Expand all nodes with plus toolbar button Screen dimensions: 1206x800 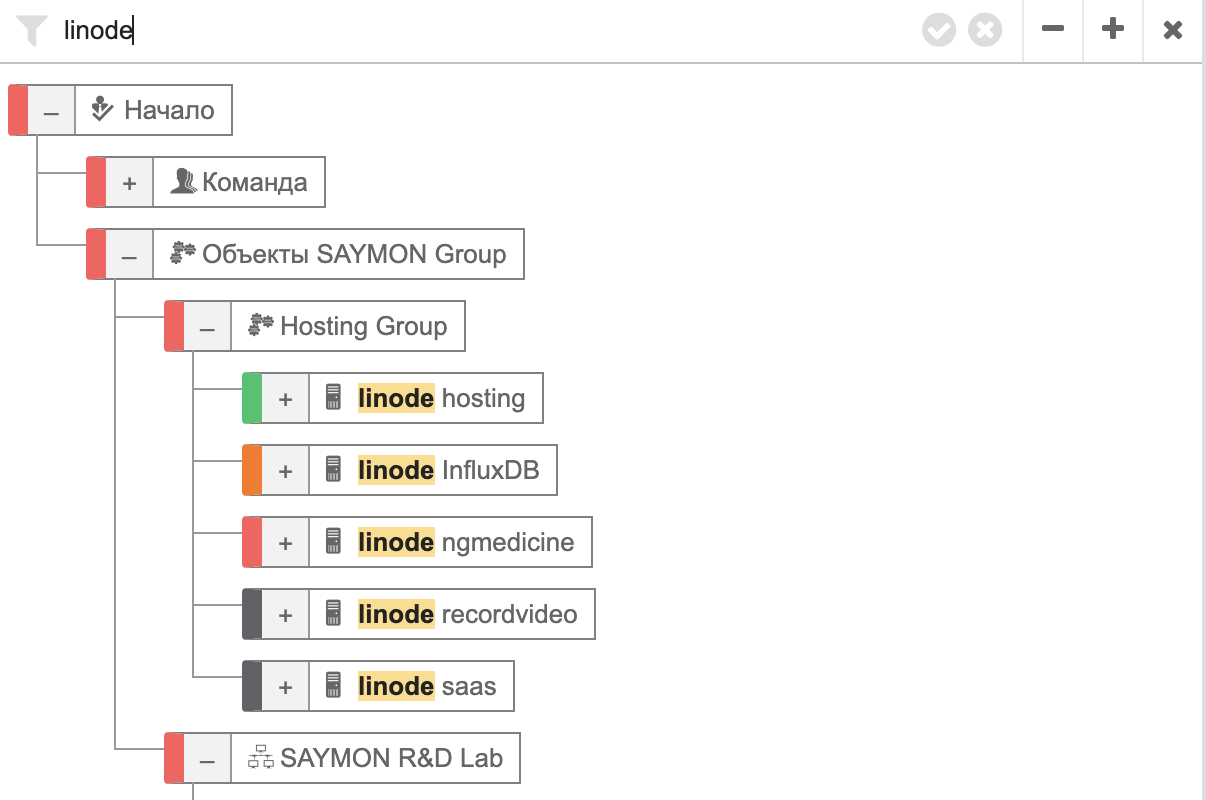[1113, 30]
